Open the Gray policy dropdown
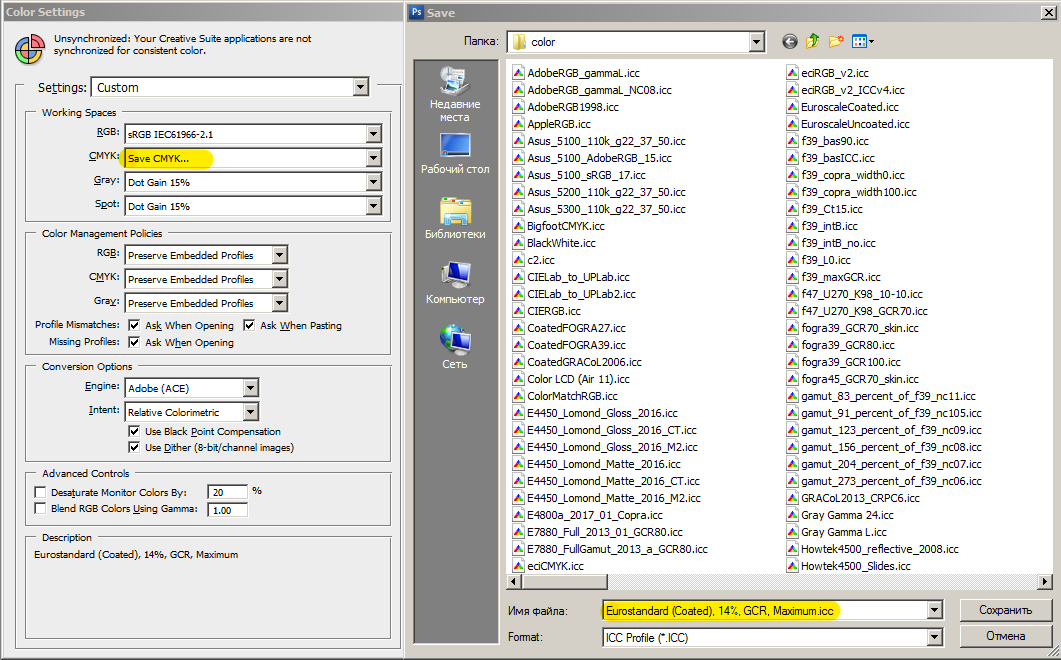The height and width of the screenshot is (660, 1061). tap(279, 303)
